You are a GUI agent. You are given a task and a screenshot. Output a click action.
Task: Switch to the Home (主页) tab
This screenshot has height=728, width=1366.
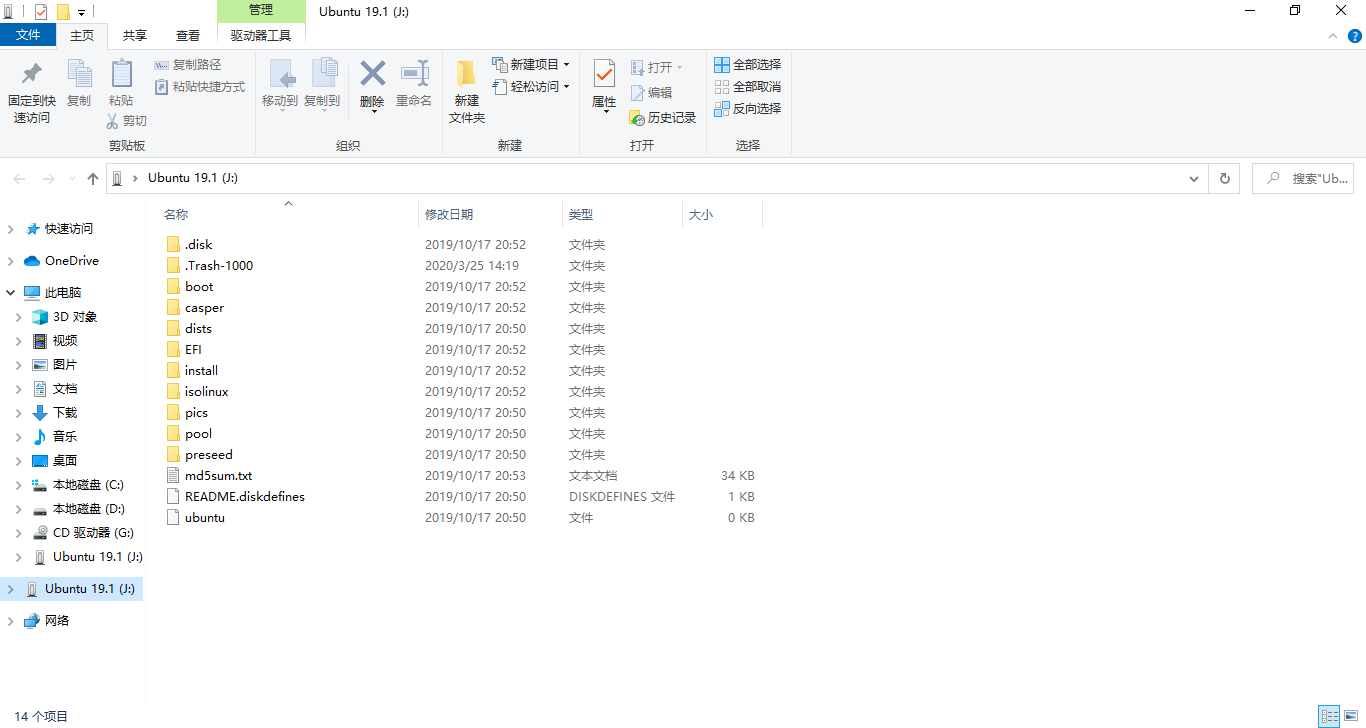pos(82,35)
